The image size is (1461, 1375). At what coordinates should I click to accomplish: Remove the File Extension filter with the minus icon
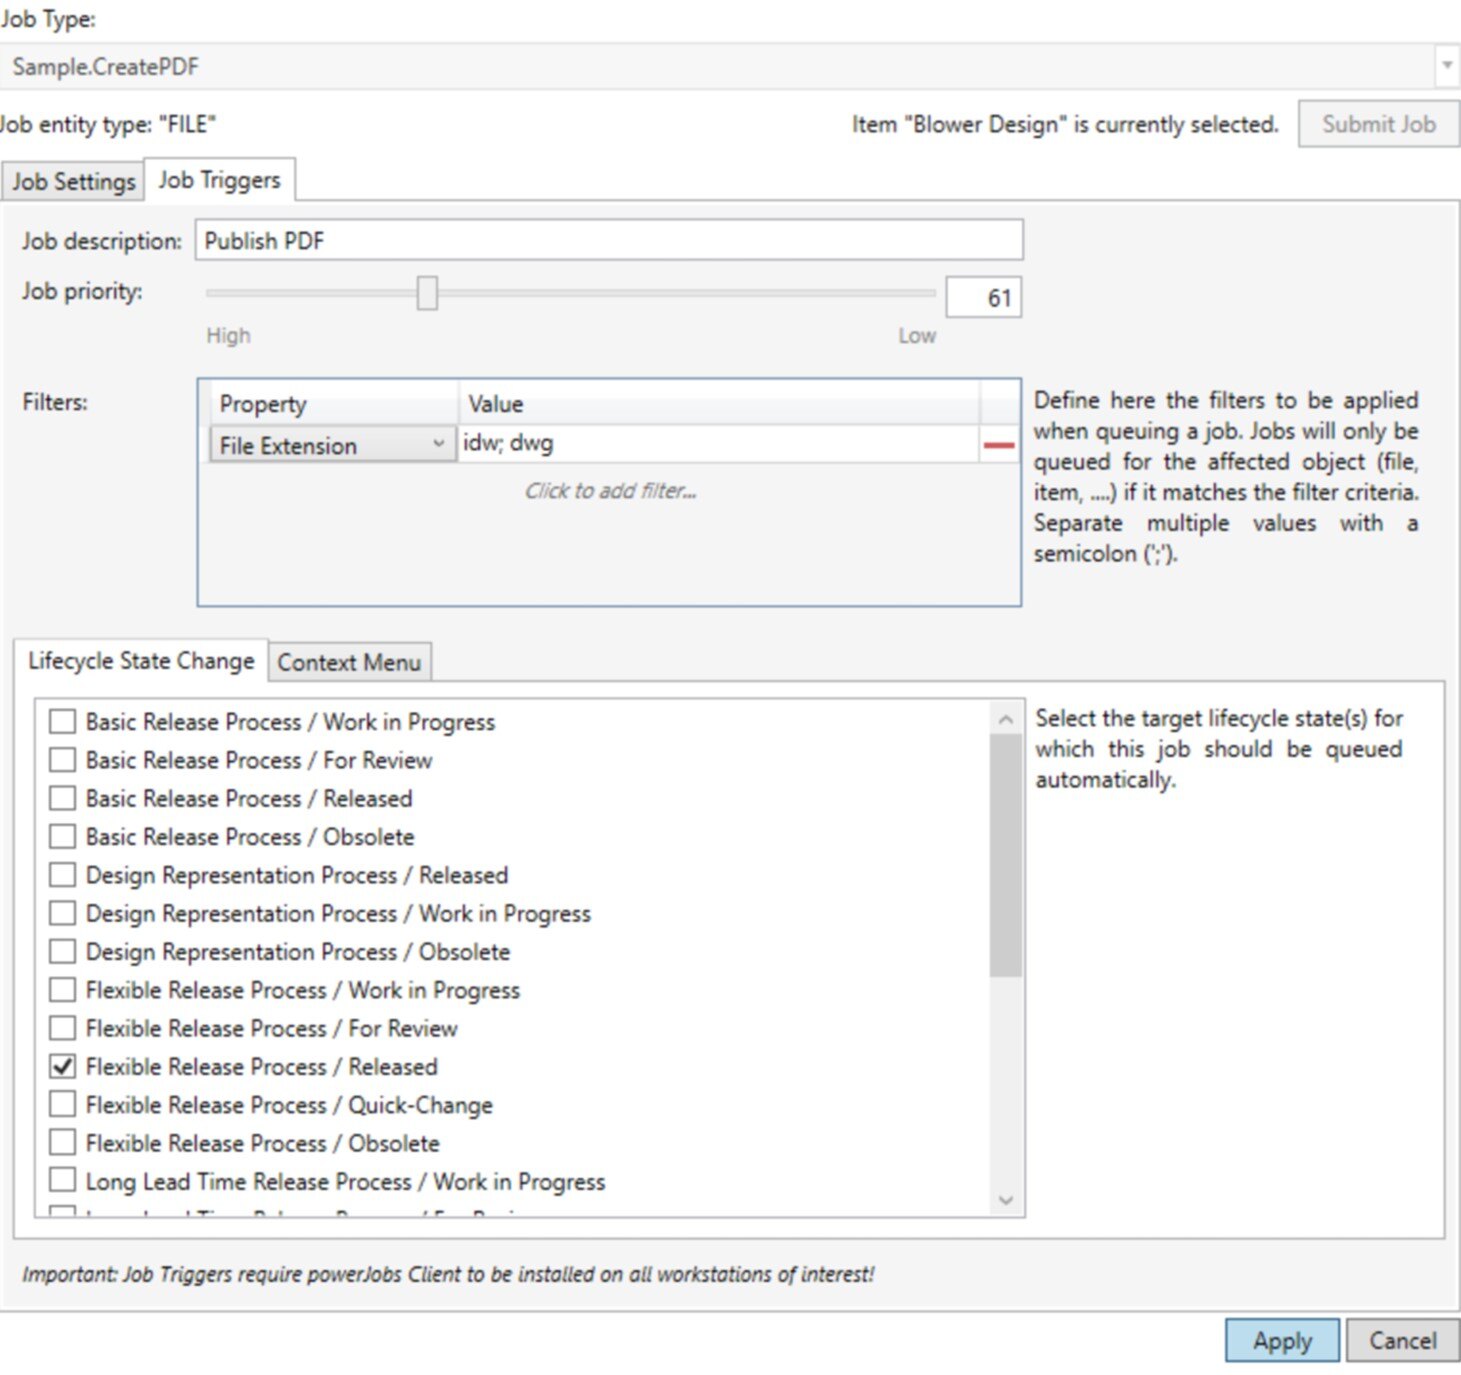point(998,444)
